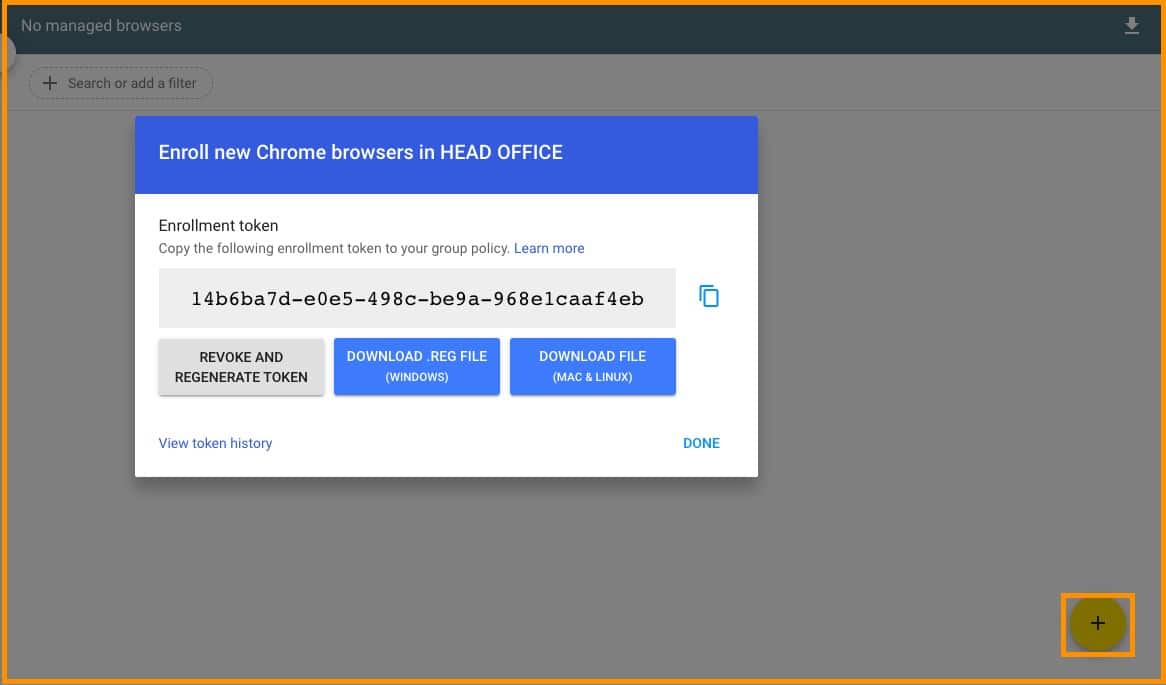Close the dialog with DONE
Screen dimensions: 1166x685
[701, 443]
